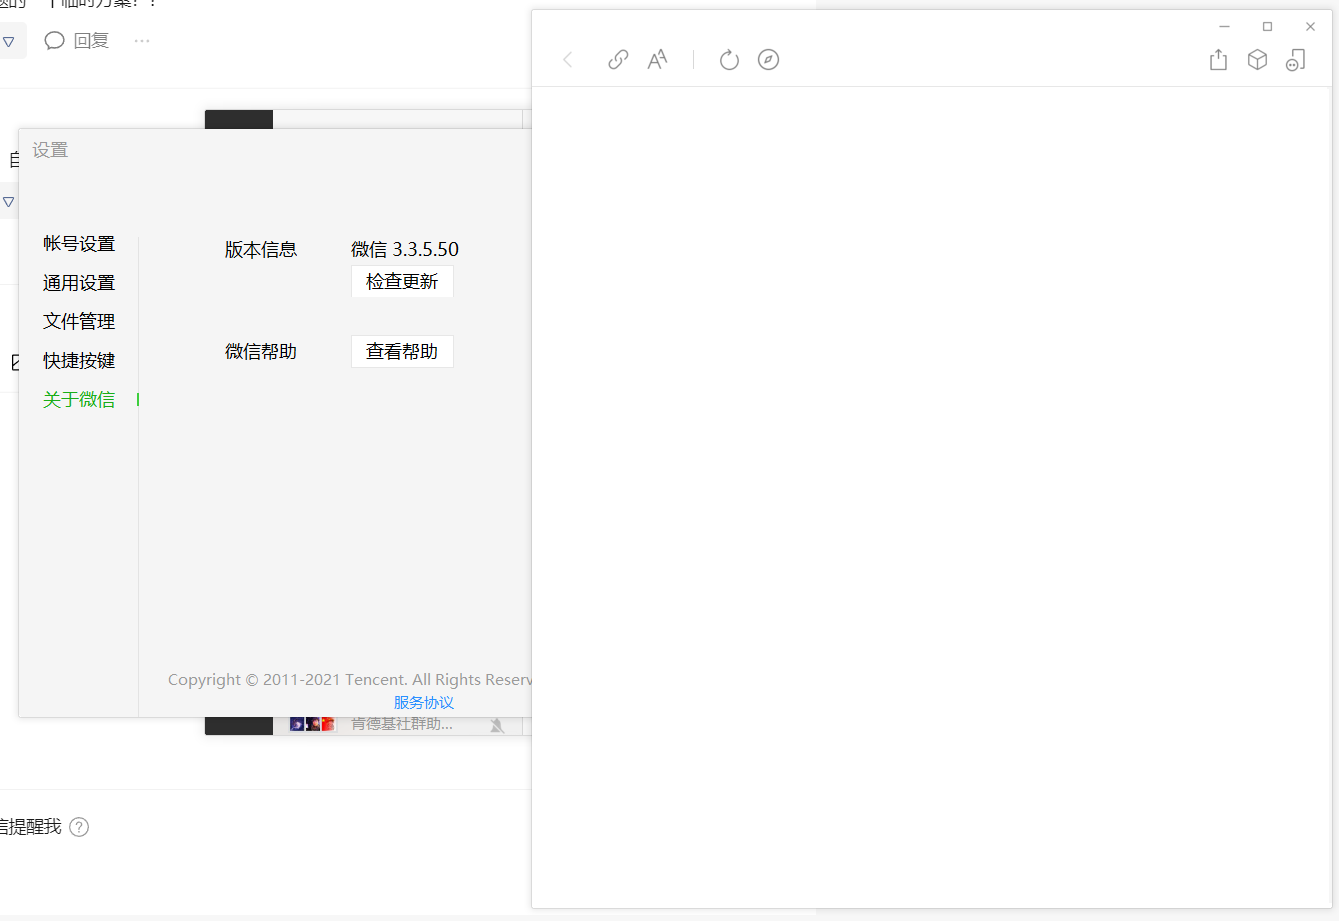Click the 版本信息 label

(261, 250)
